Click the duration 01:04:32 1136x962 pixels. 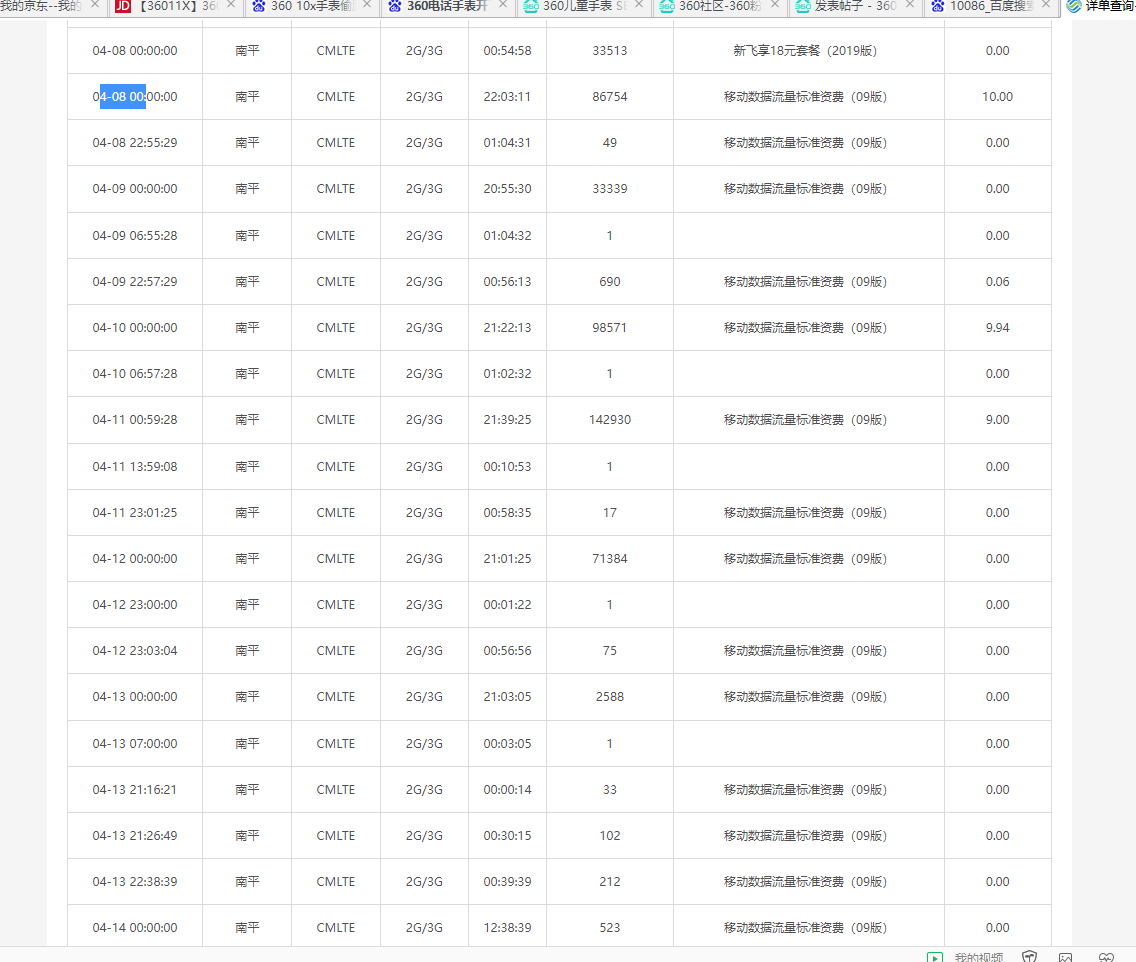(x=507, y=235)
